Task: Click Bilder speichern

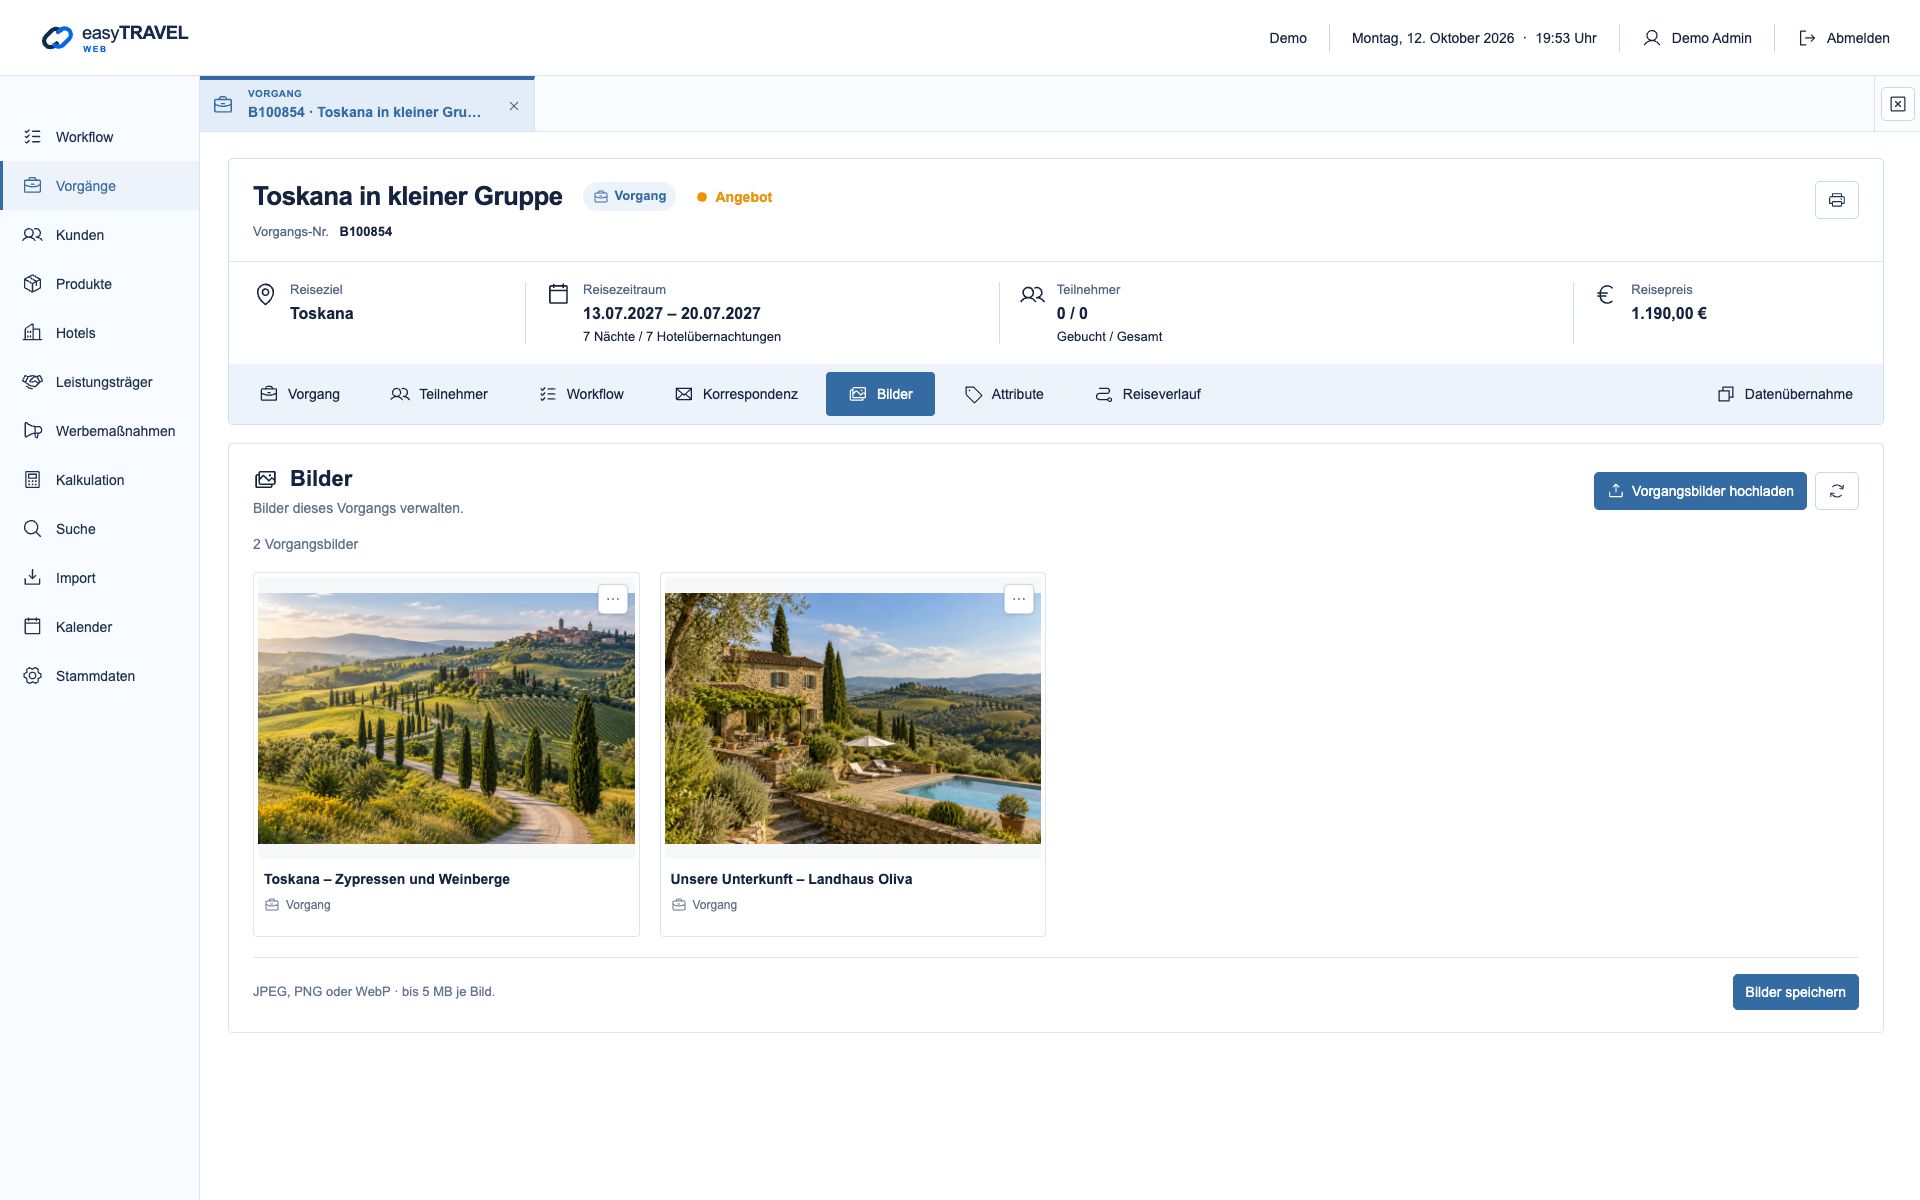Action: coord(1795,992)
